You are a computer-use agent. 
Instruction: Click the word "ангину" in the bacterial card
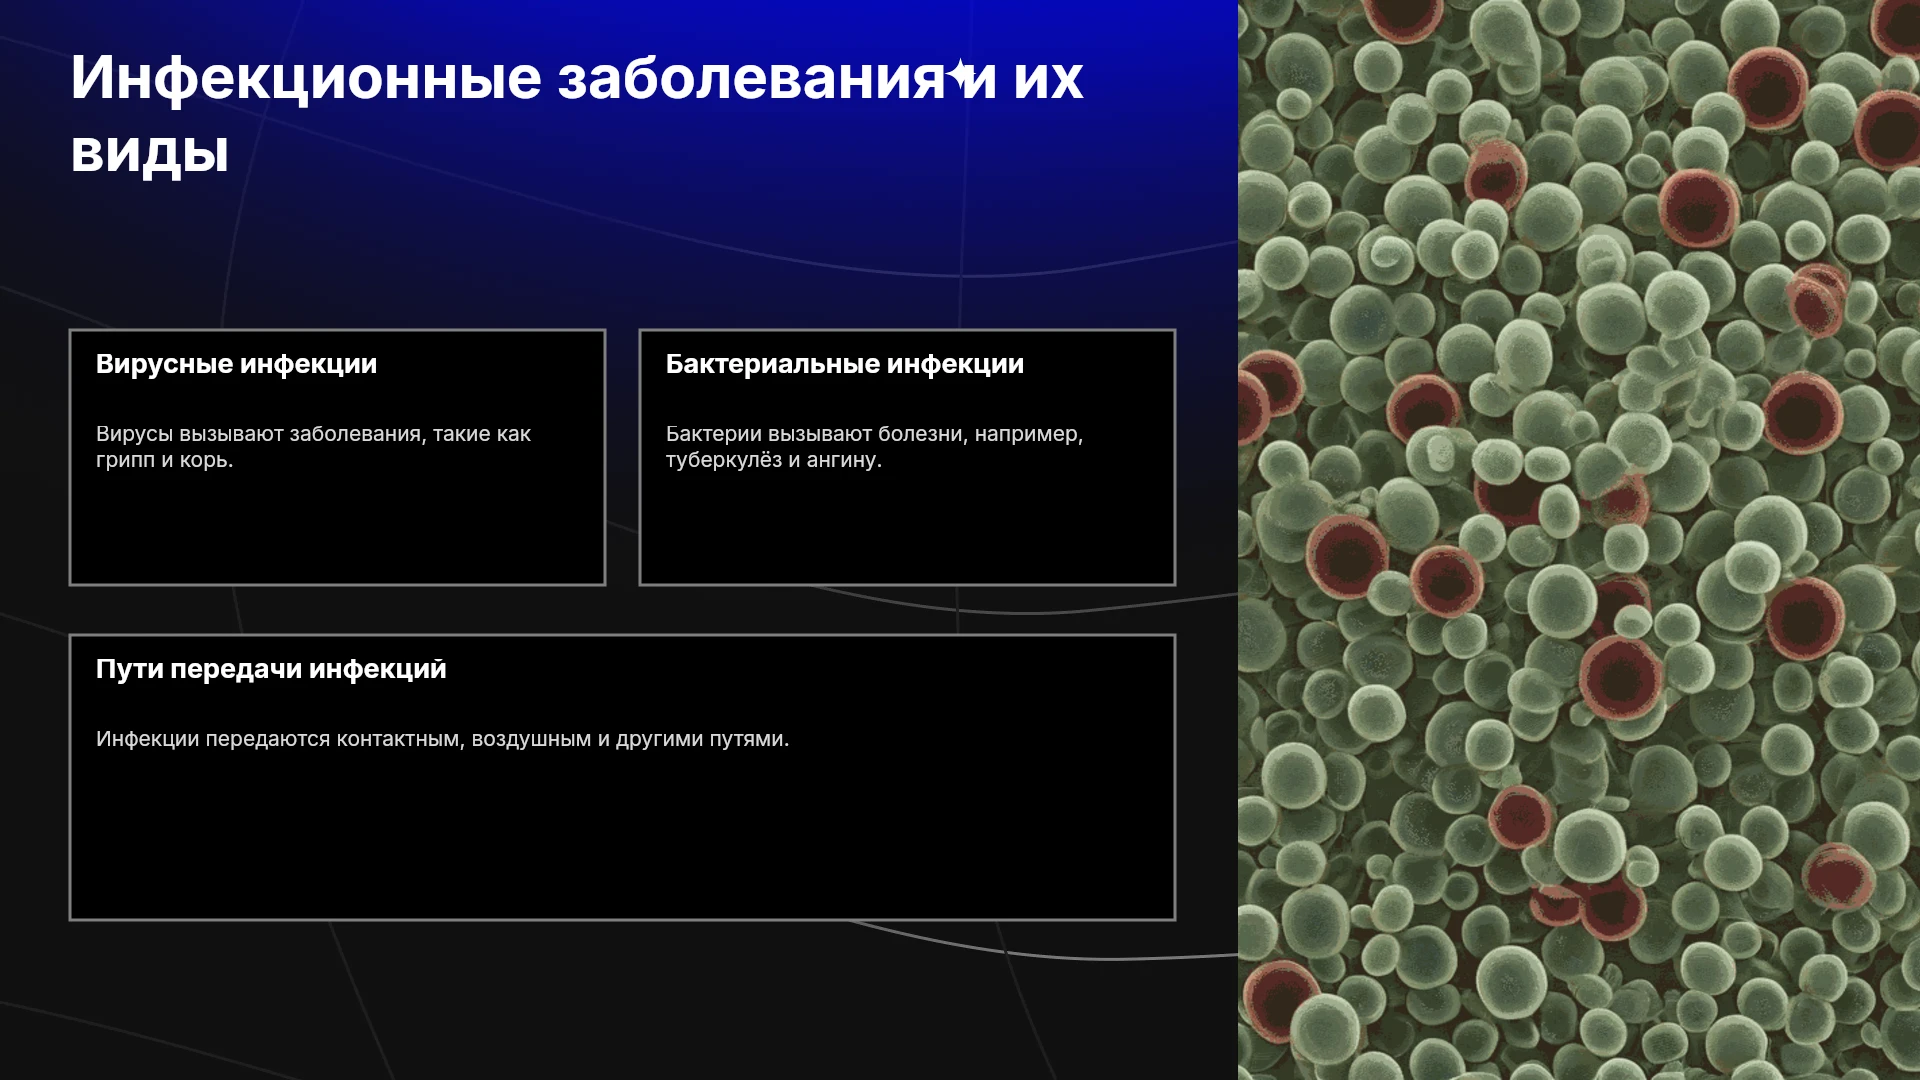click(x=842, y=460)
